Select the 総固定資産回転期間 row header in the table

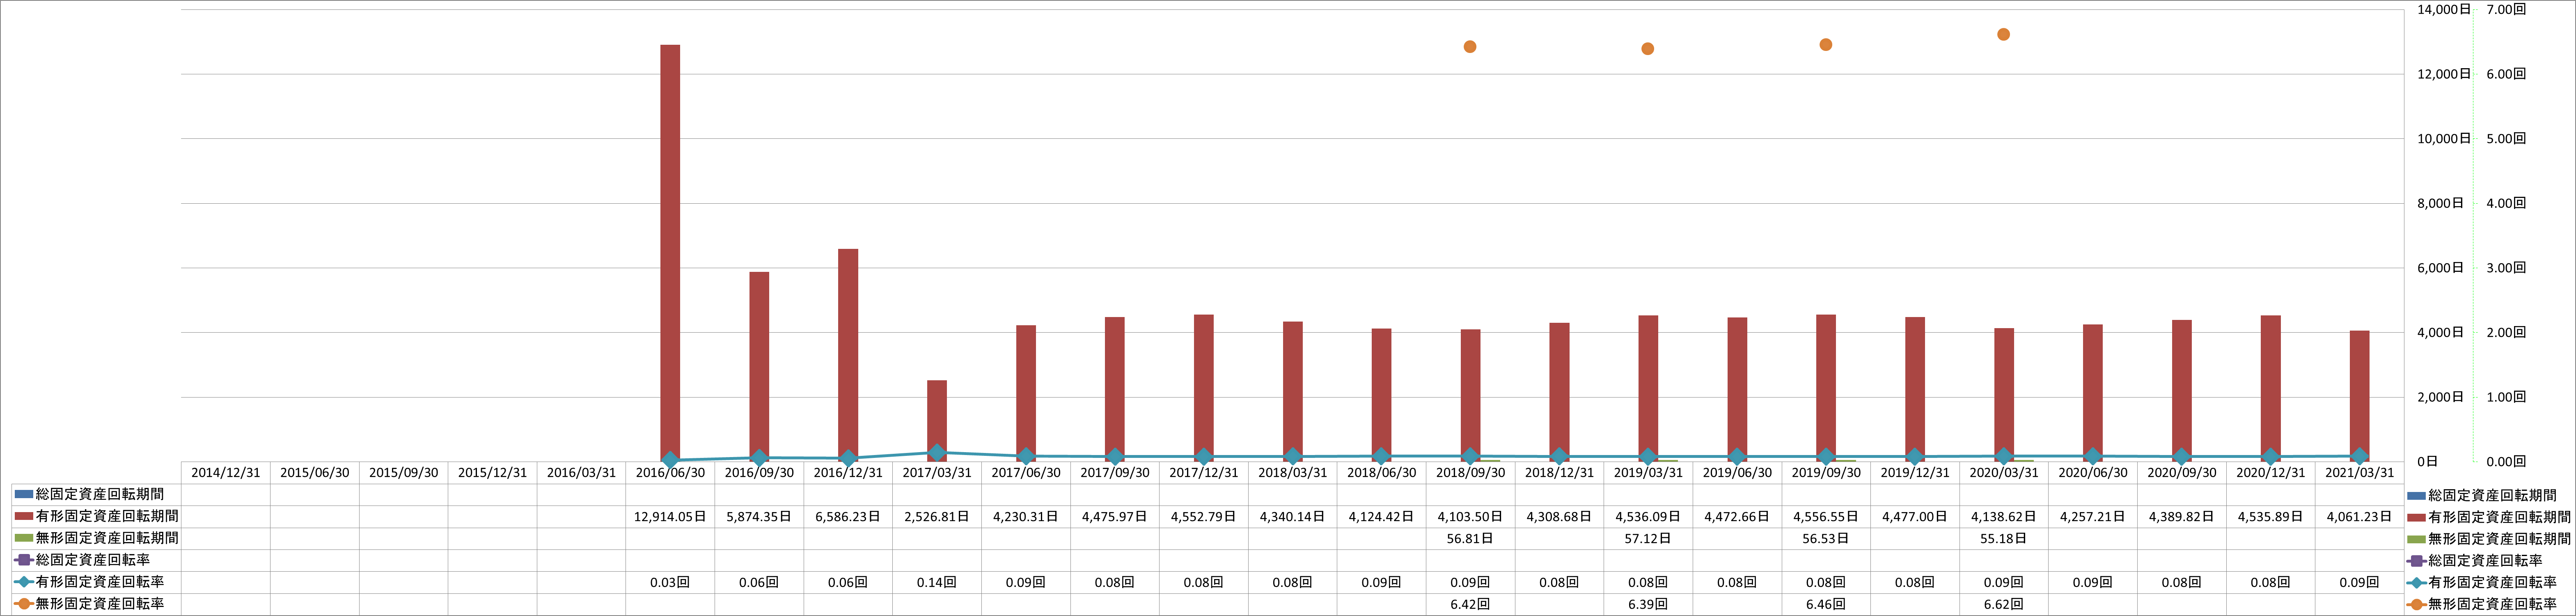click(x=96, y=495)
